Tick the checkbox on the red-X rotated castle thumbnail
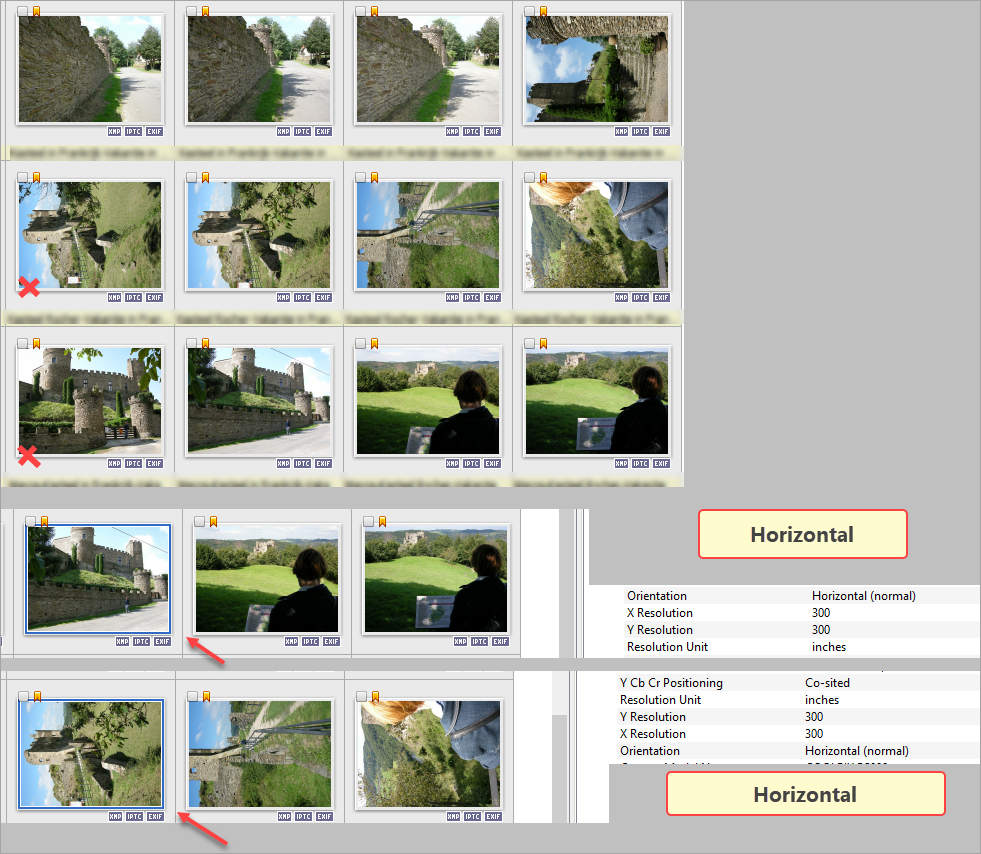 coord(24,177)
